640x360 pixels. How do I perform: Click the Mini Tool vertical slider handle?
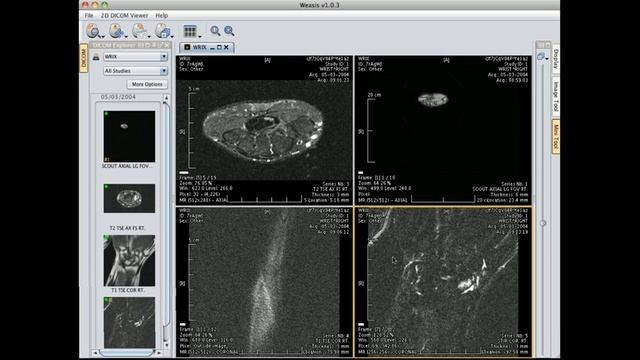543,223
